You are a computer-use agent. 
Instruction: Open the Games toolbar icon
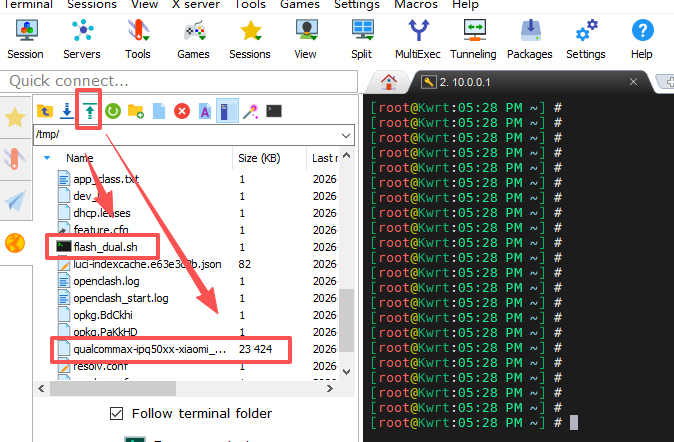194,39
